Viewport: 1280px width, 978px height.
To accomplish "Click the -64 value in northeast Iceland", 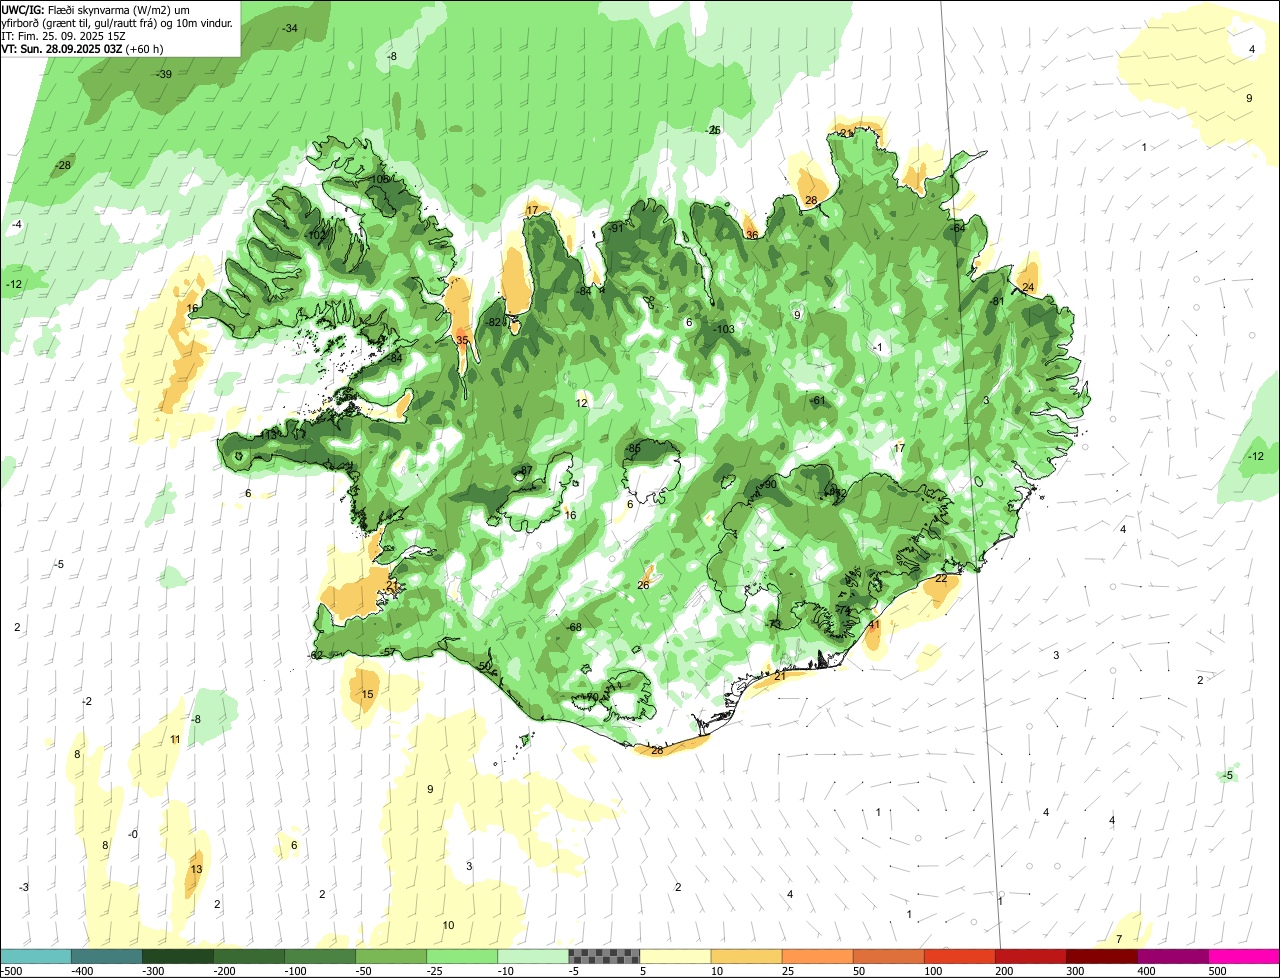I will [958, 229].
